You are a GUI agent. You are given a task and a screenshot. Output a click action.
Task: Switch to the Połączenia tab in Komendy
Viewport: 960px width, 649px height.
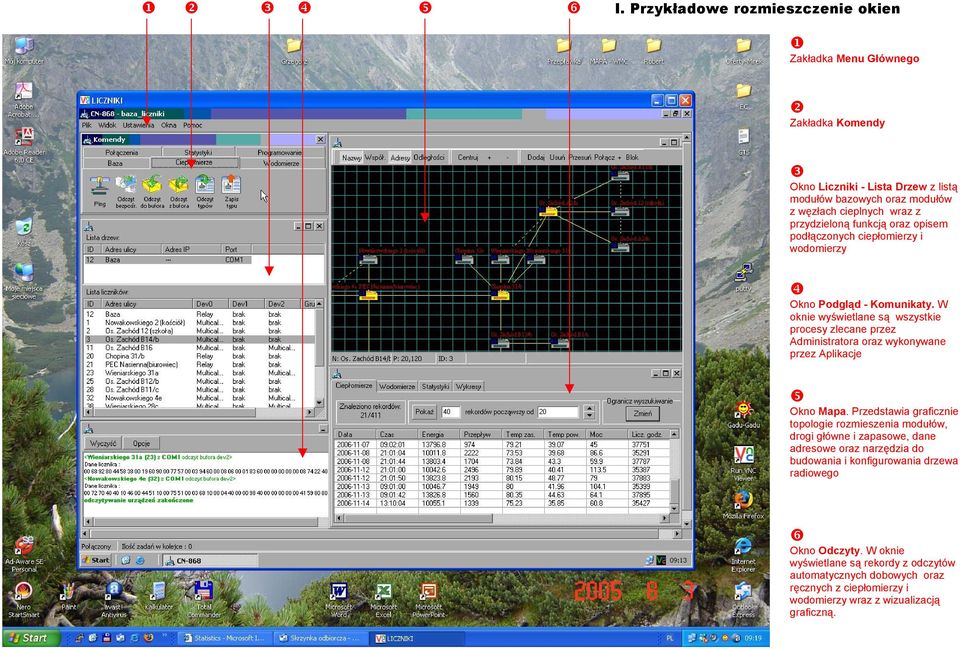121,152
